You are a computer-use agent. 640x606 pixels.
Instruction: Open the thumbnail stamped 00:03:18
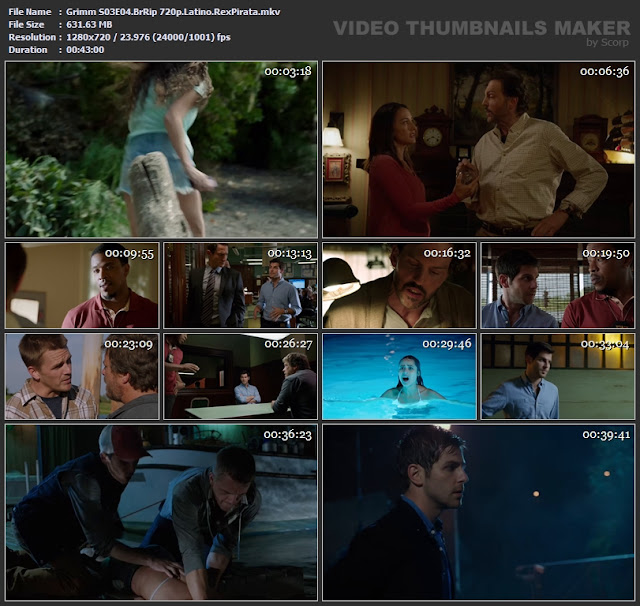coord(161,149)
